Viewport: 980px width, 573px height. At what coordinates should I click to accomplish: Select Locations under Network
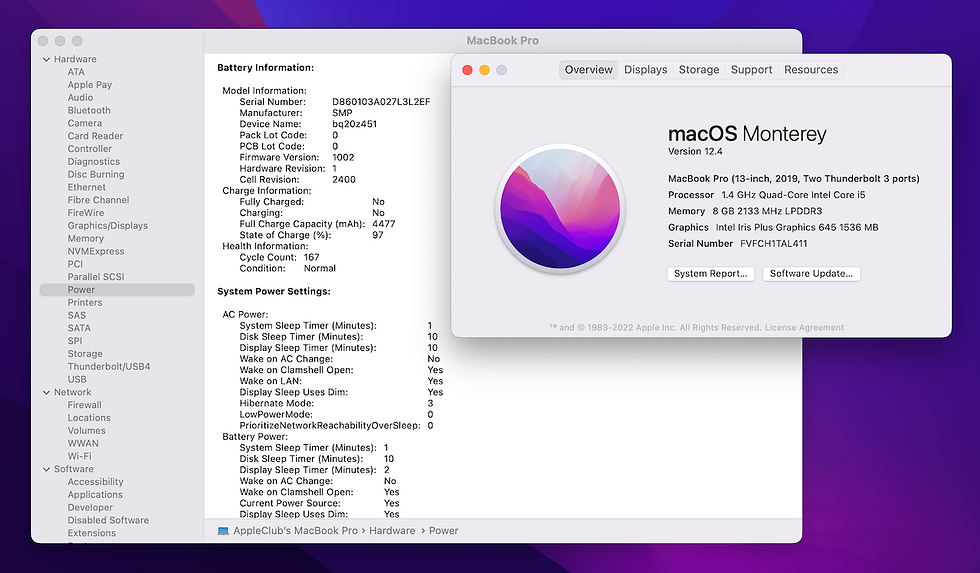(x=89, y=418)
